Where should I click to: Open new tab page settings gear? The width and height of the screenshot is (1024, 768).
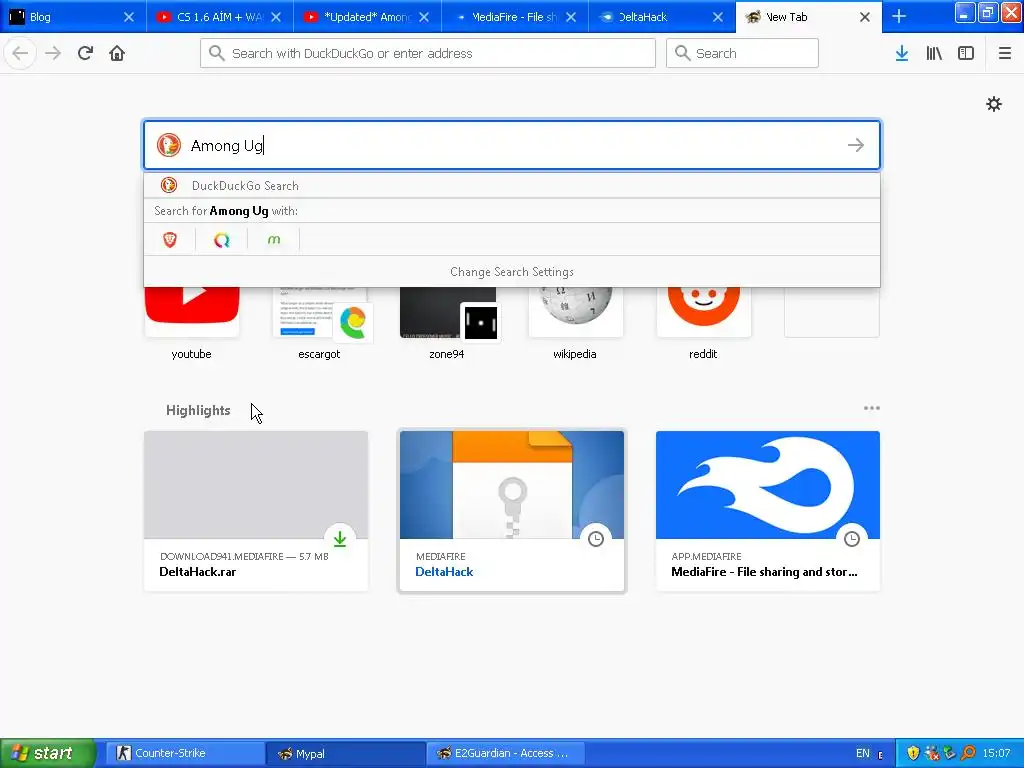coord(993,104)
